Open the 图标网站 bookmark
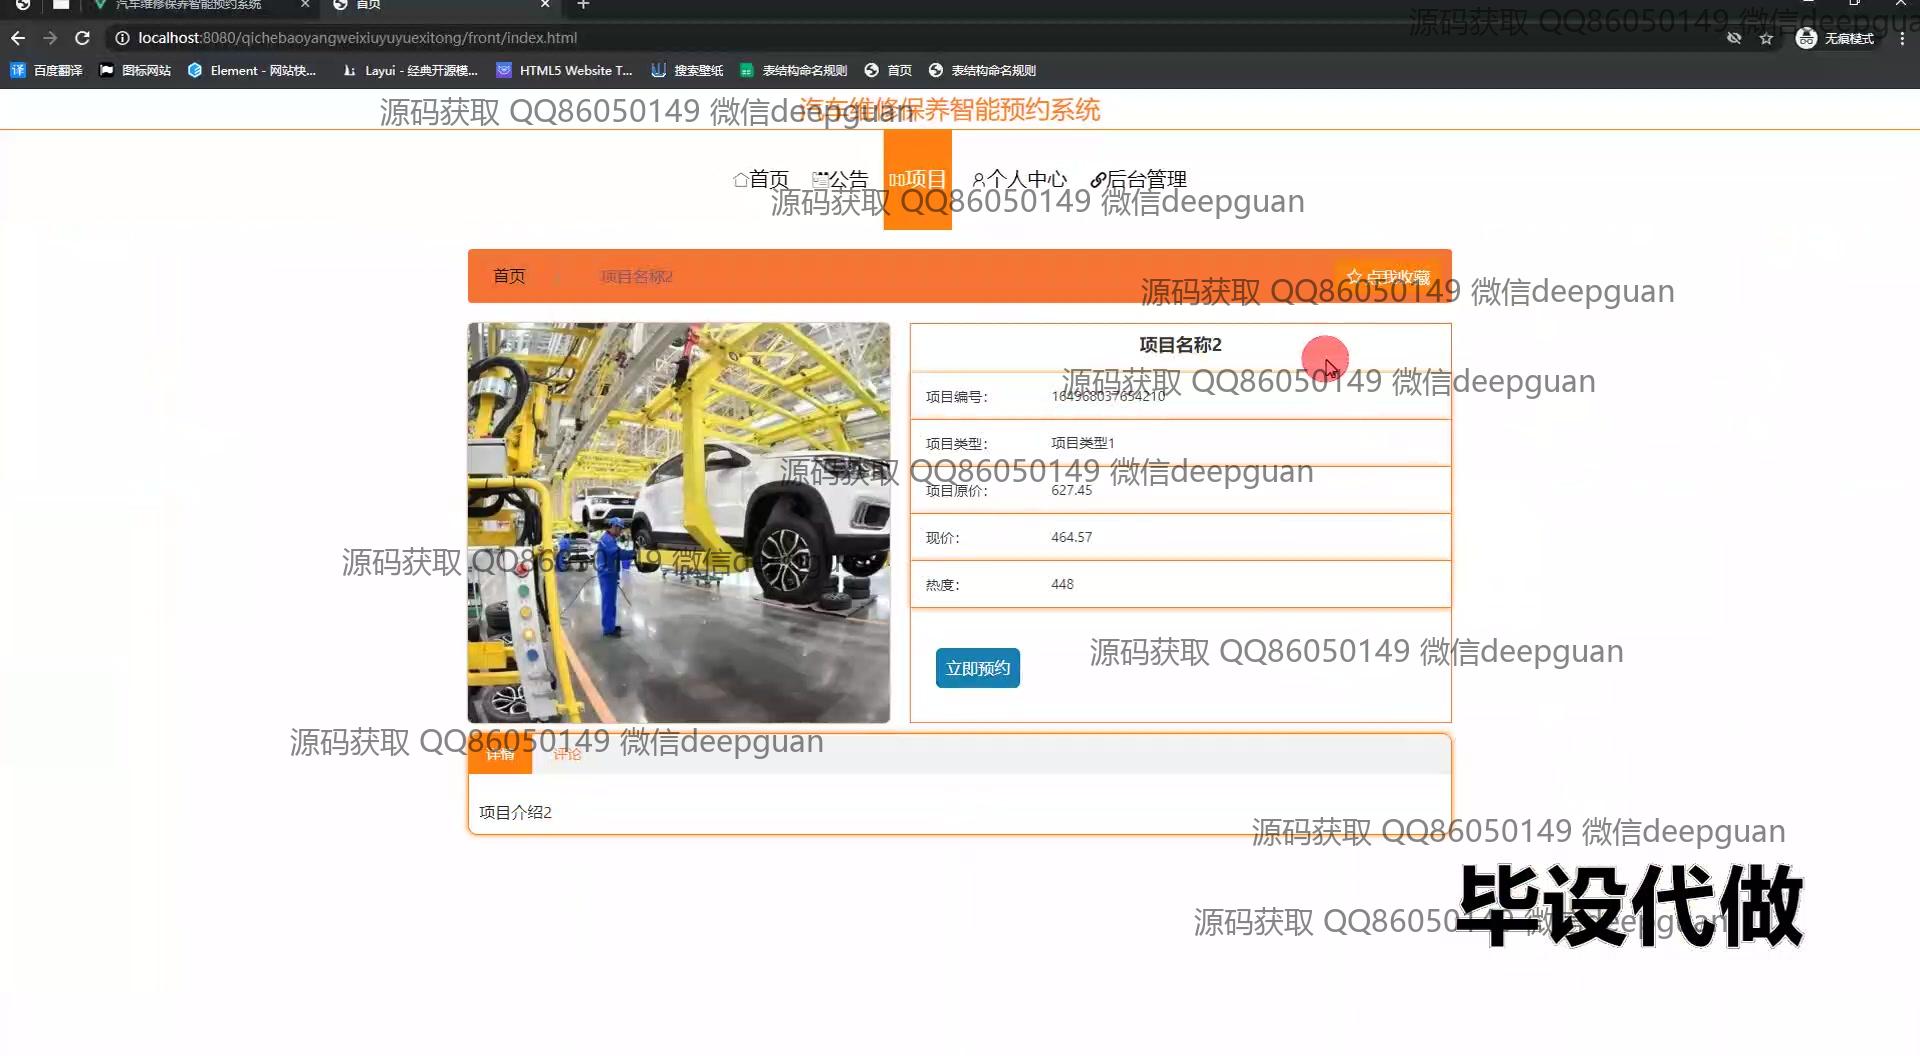The height and width of the screenshot is (1056, 1920). 136,70
